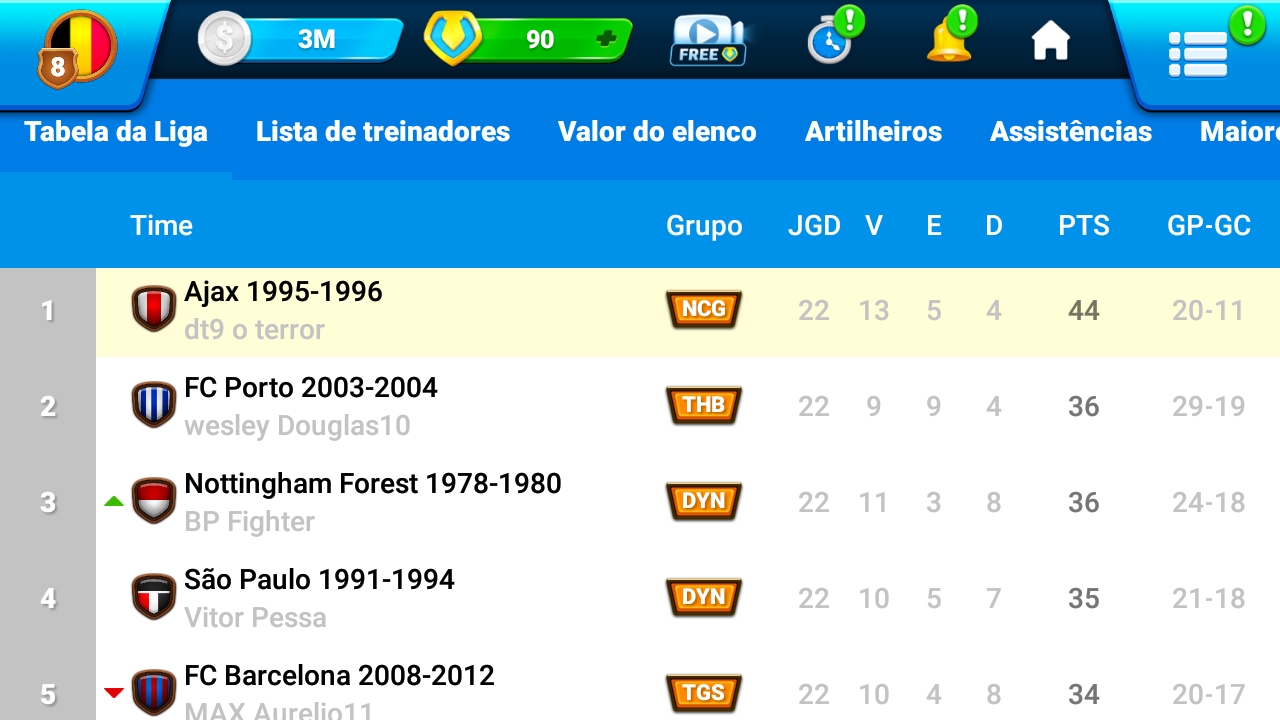
Task: Open the notifications bell
Action: pos(948,41)
